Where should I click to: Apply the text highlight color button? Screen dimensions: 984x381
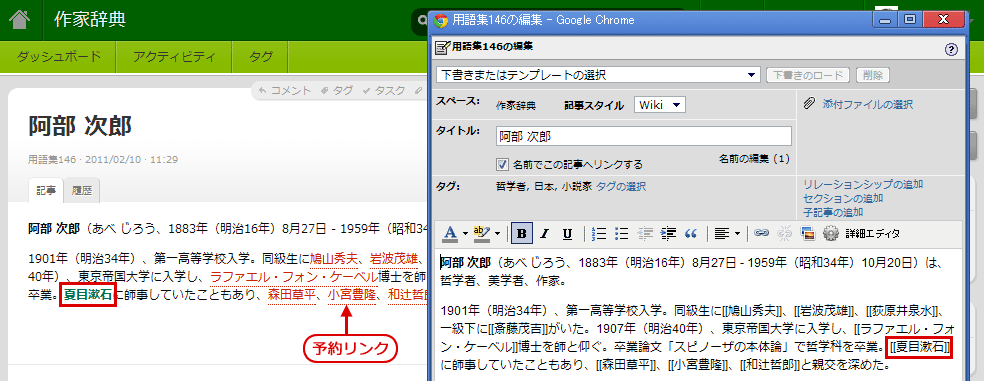(481, 233)
